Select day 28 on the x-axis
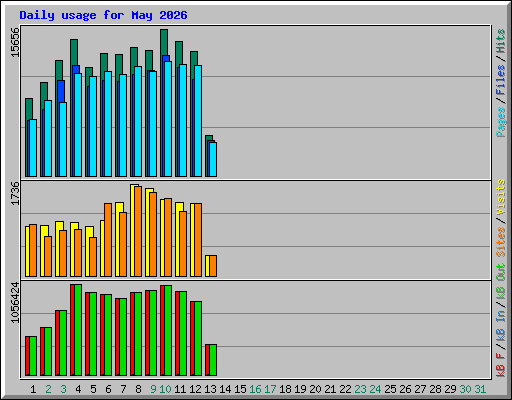This screenshot has width=512, height=400. pyautogui.click(x=435, y=389)
